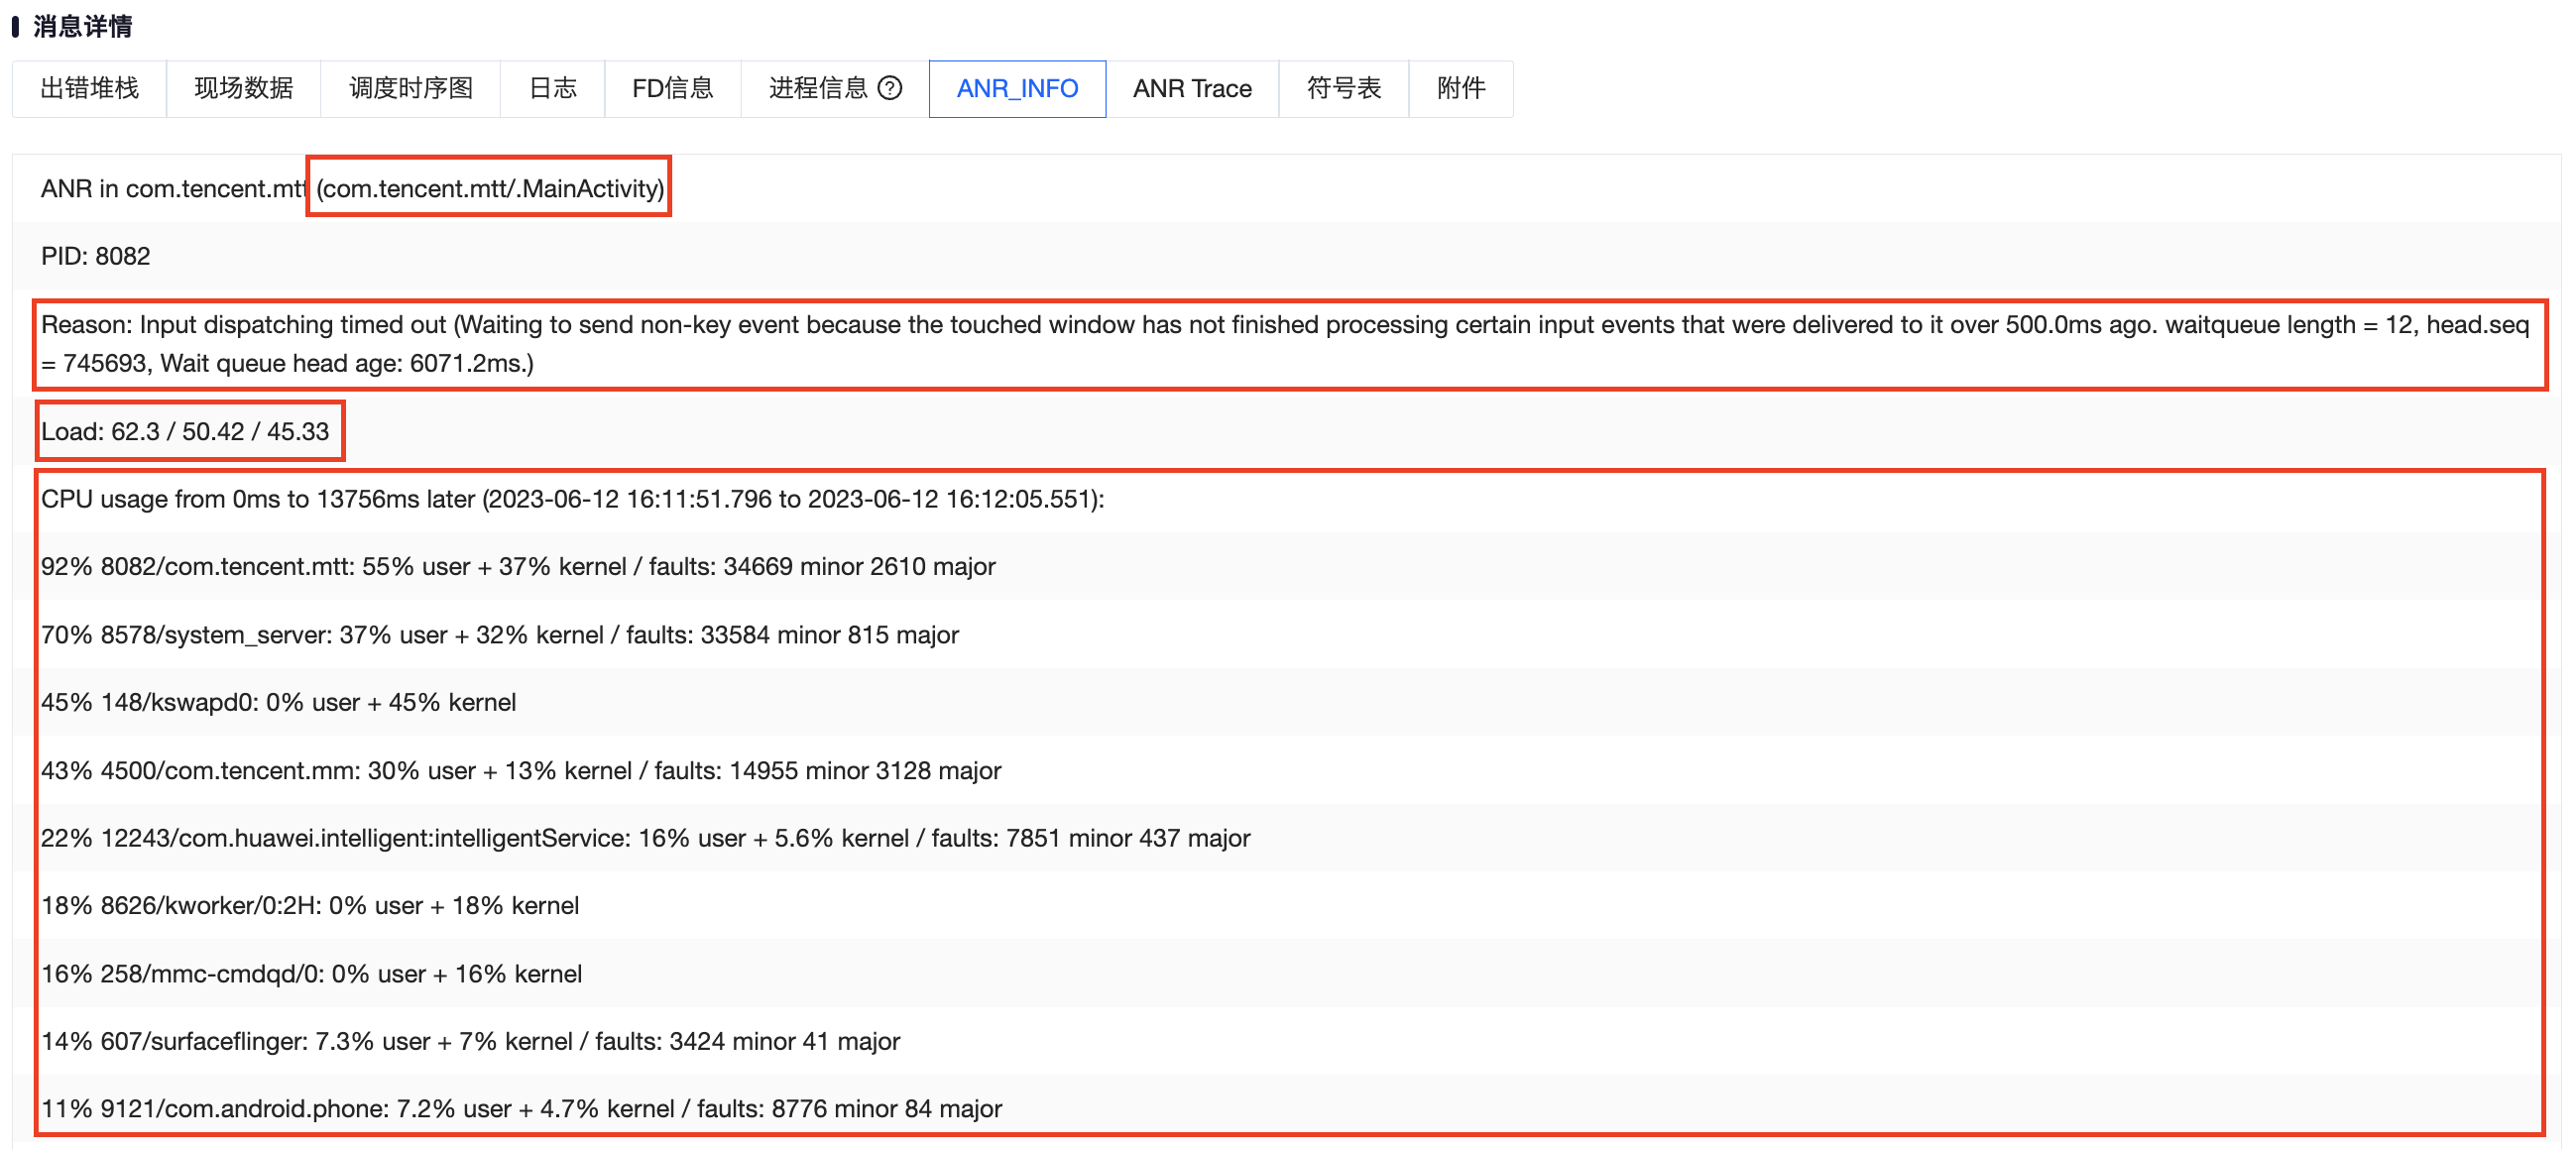
Task: Select the ANR_INFO tab
Action: (1016, 89)
